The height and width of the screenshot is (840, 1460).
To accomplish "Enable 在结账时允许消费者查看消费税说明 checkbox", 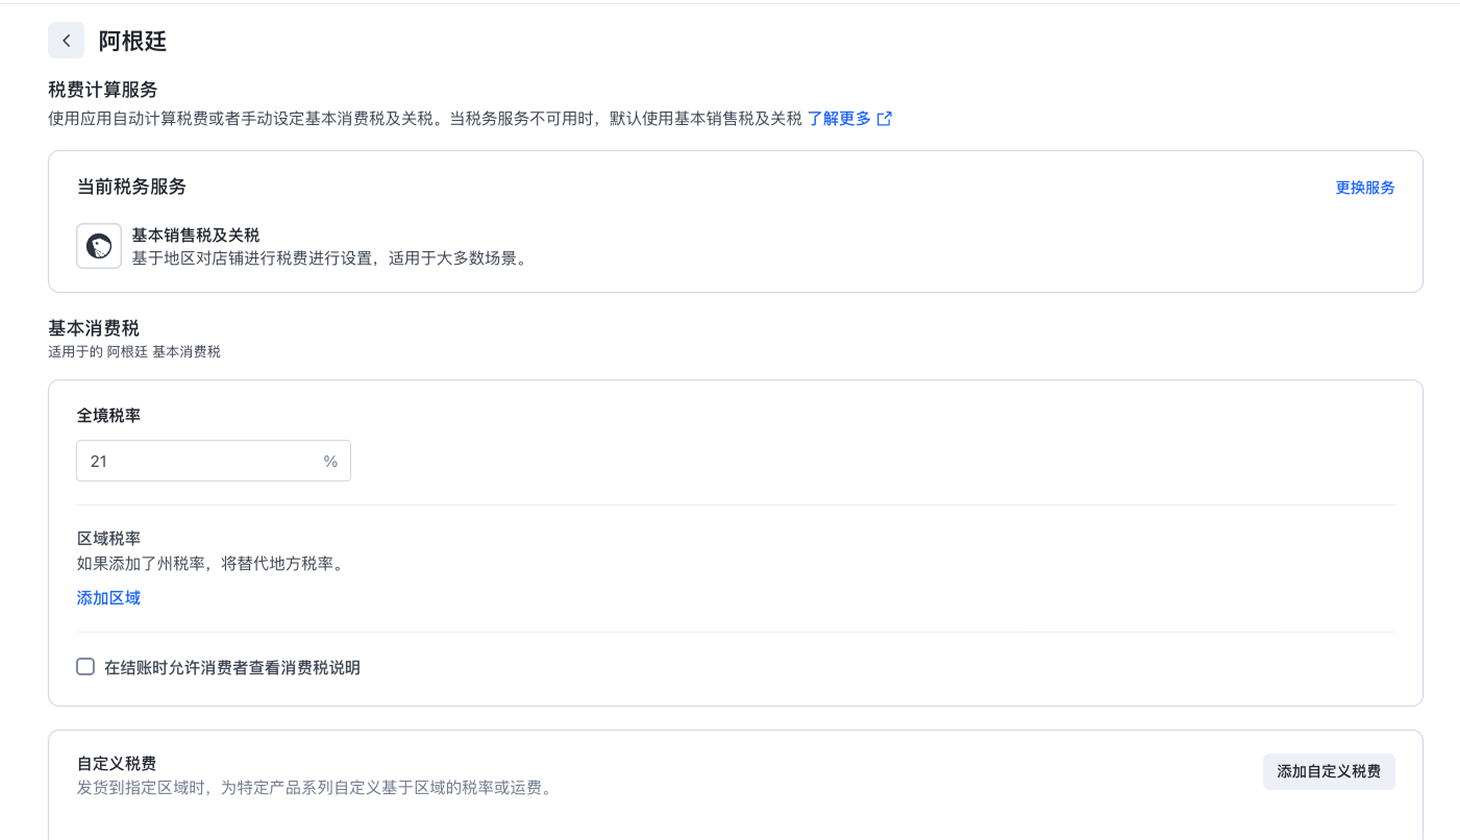I will [86, 667].
